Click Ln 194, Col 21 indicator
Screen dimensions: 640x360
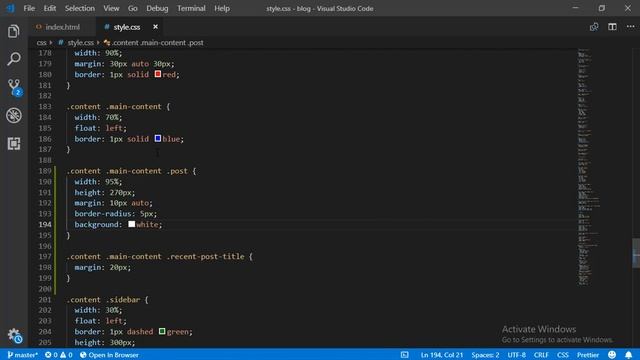442,355
